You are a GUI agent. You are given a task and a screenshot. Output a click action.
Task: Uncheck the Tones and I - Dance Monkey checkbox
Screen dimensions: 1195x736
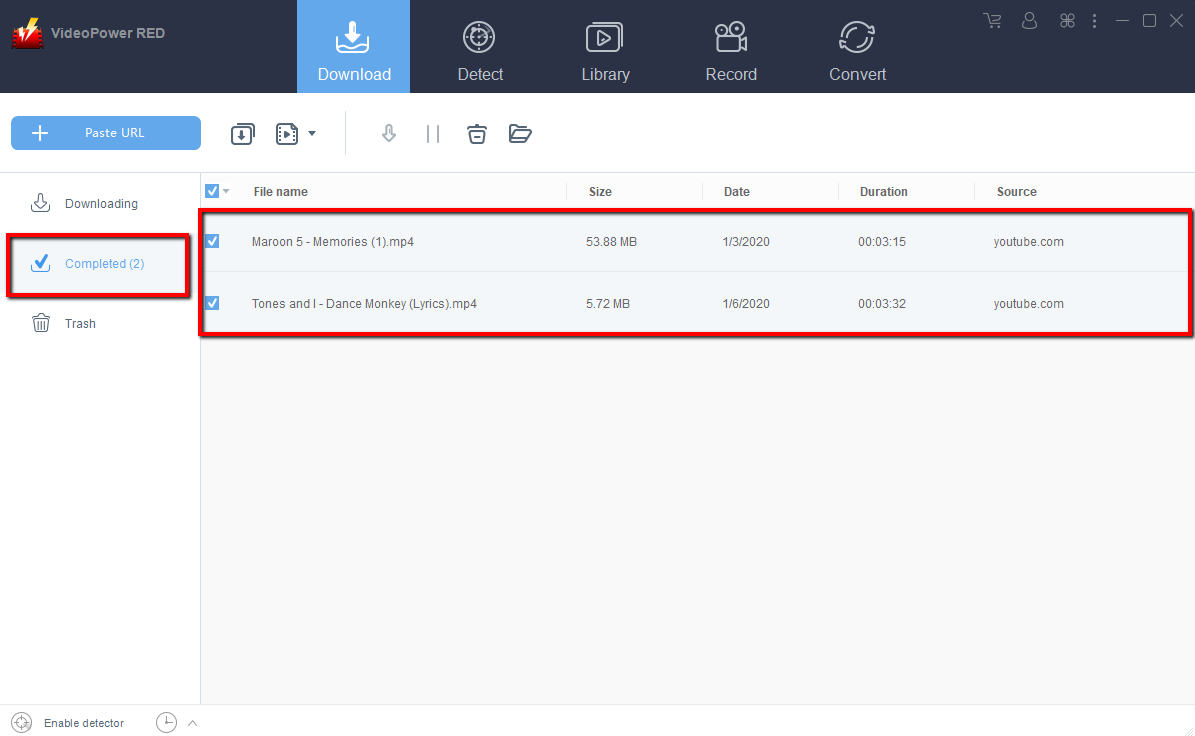point(212,302)
